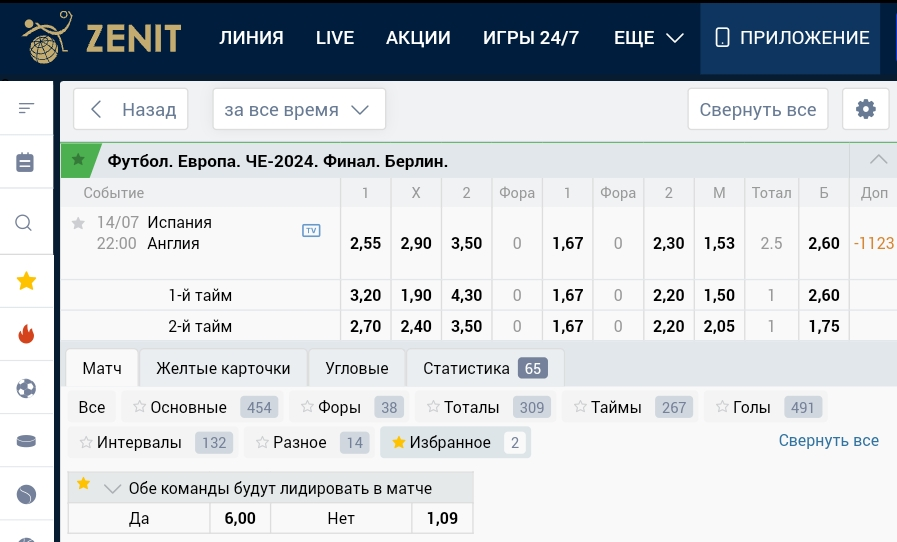Image resolution: width=897 pixels, height=542 pixels.
Task: Select 1-й тайм win 2 odds 4,30
Action: click(x=466, y=295)
